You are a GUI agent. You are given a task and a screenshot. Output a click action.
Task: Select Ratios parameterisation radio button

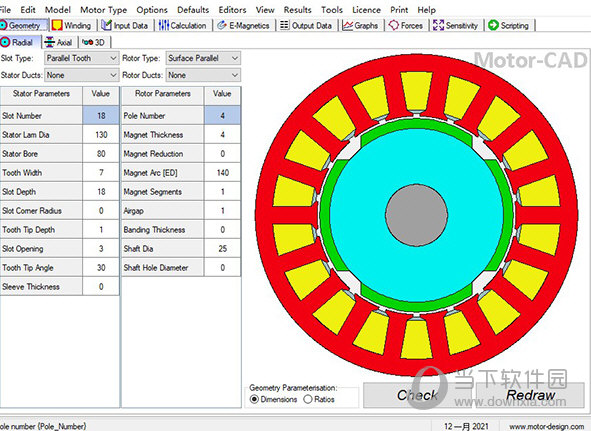coord(308,399)
